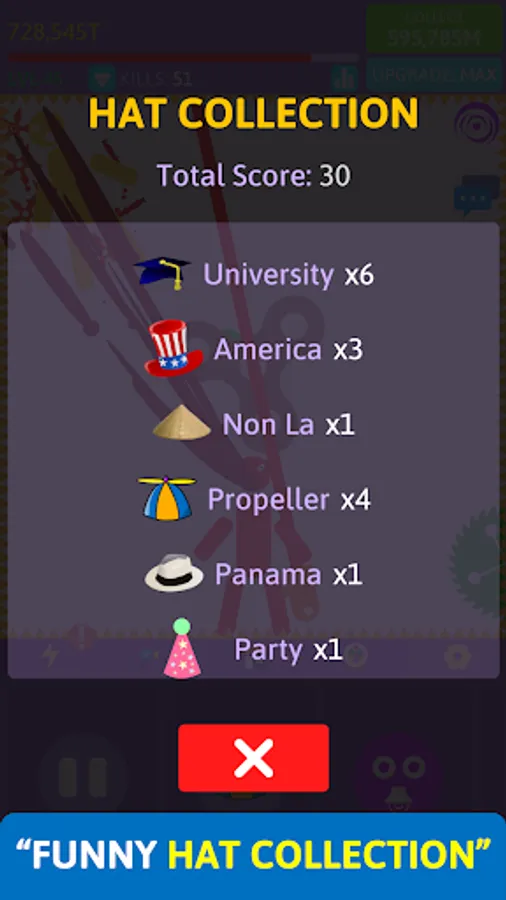The height and width of the screenshot is (900, 506).
Task: Click the dimmed pause button
Action: point(83,776)
